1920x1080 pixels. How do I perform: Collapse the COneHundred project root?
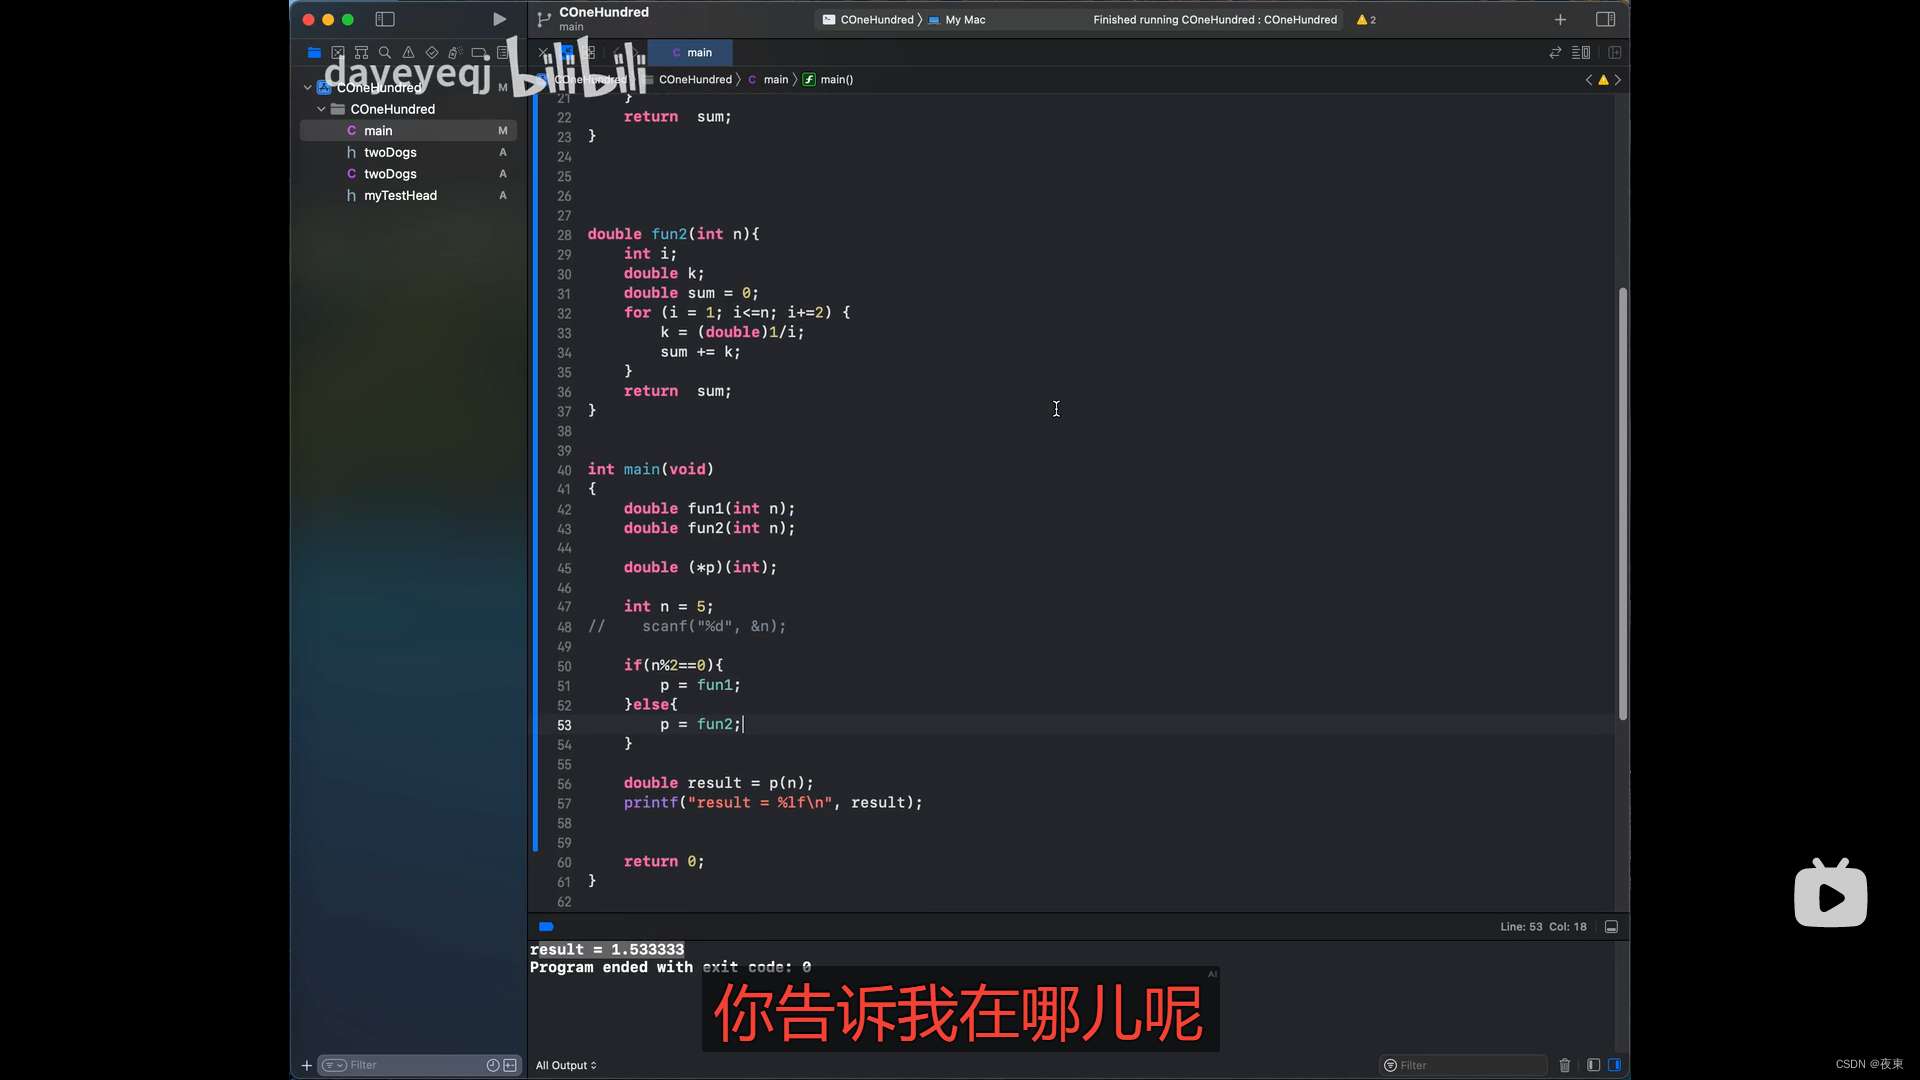307,88
